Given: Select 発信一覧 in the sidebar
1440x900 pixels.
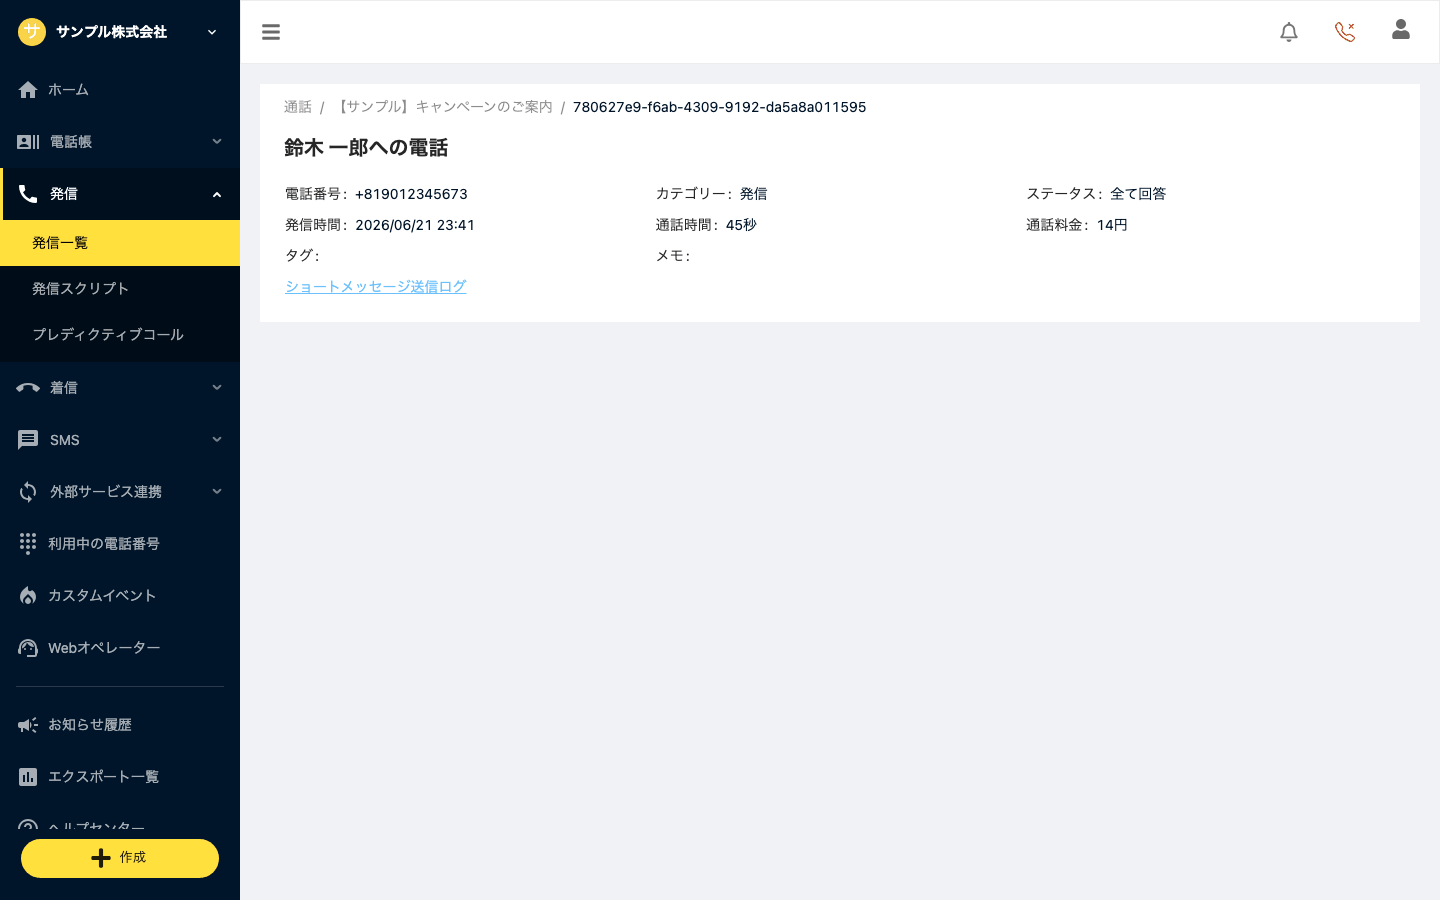Looking at the screenshot, I should pos(120,243).
